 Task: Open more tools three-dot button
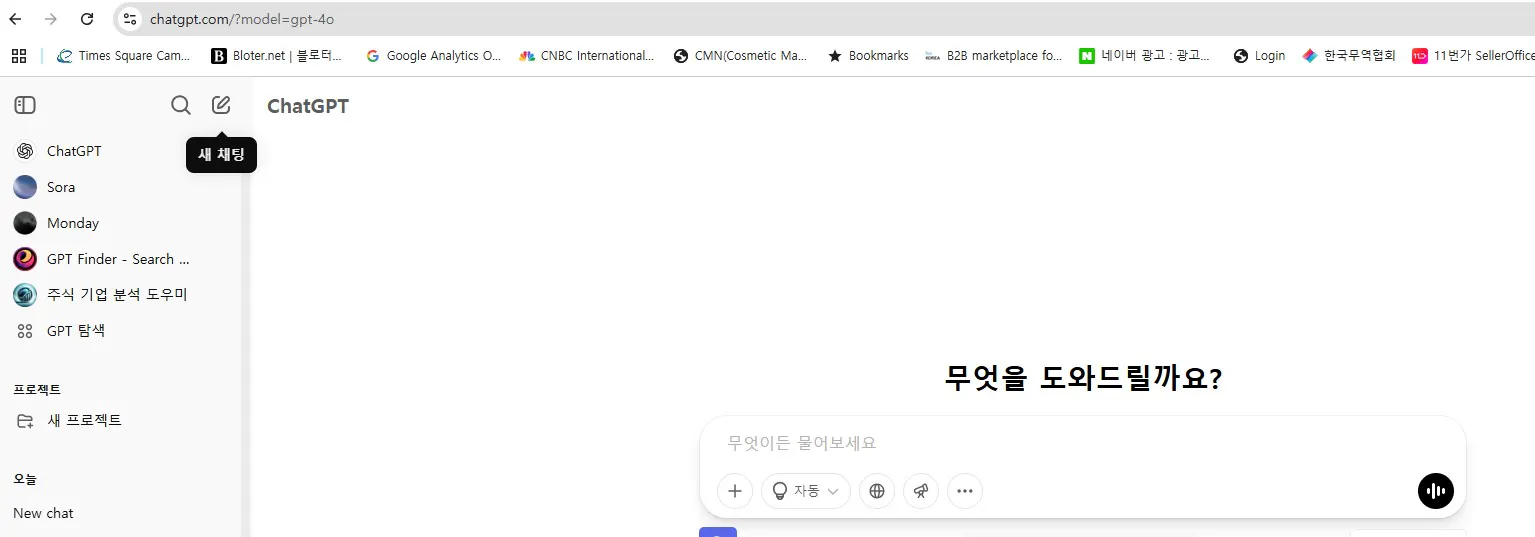point(965,491)
